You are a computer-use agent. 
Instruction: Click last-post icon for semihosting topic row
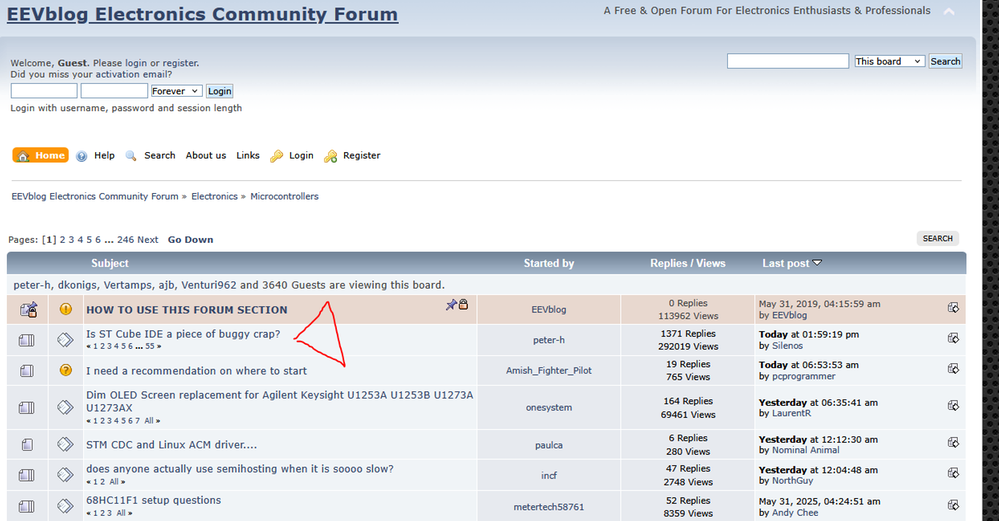(x=953, y=473)
